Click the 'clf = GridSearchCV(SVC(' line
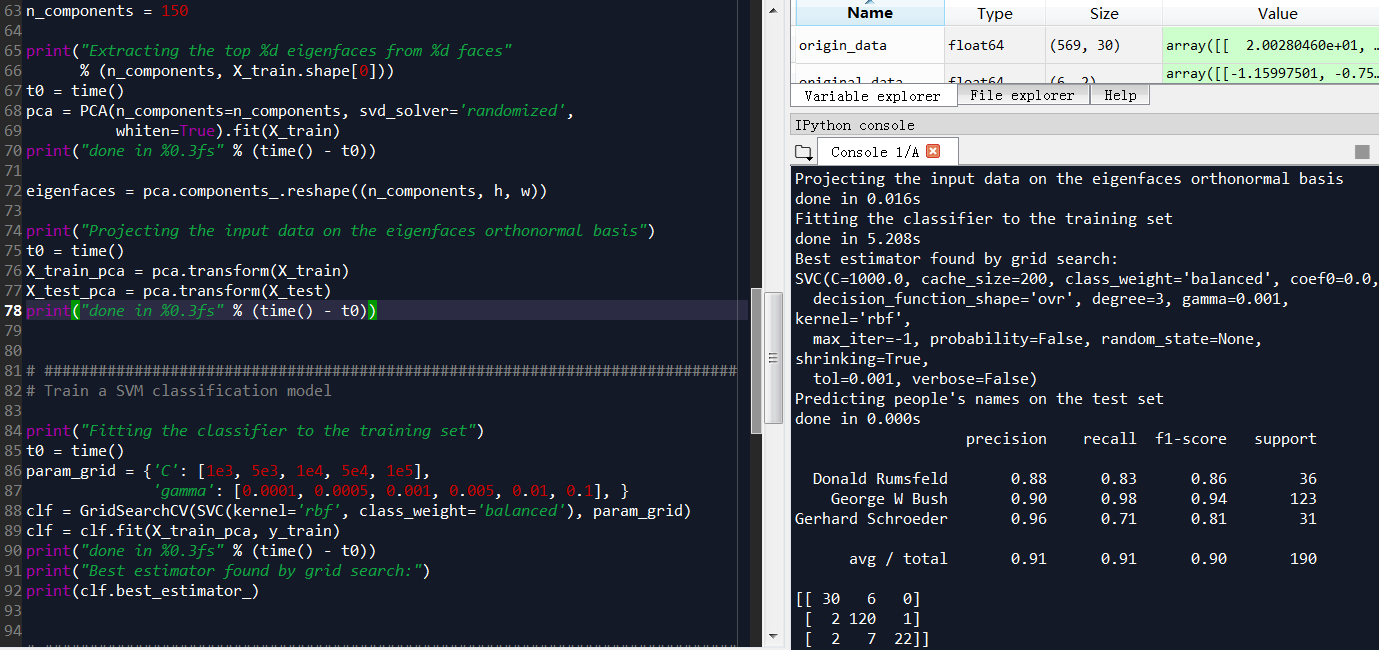The height and width of the screenshot is (650, 1379). tap(359, 511)
